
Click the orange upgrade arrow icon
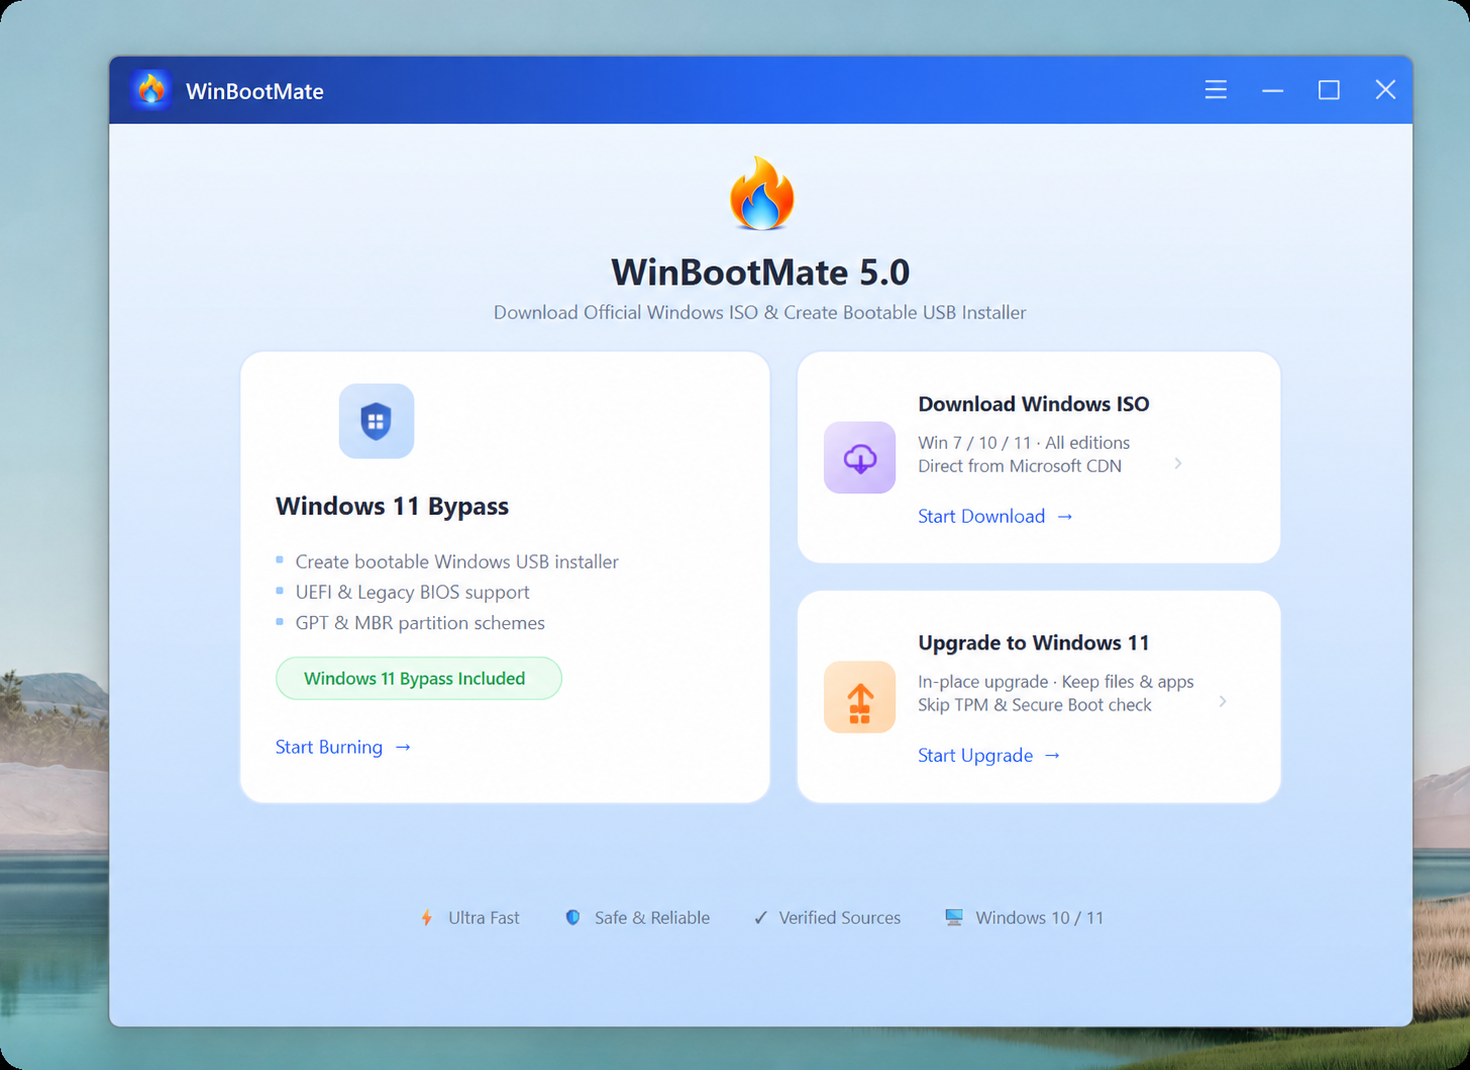[x=860, y=697]
